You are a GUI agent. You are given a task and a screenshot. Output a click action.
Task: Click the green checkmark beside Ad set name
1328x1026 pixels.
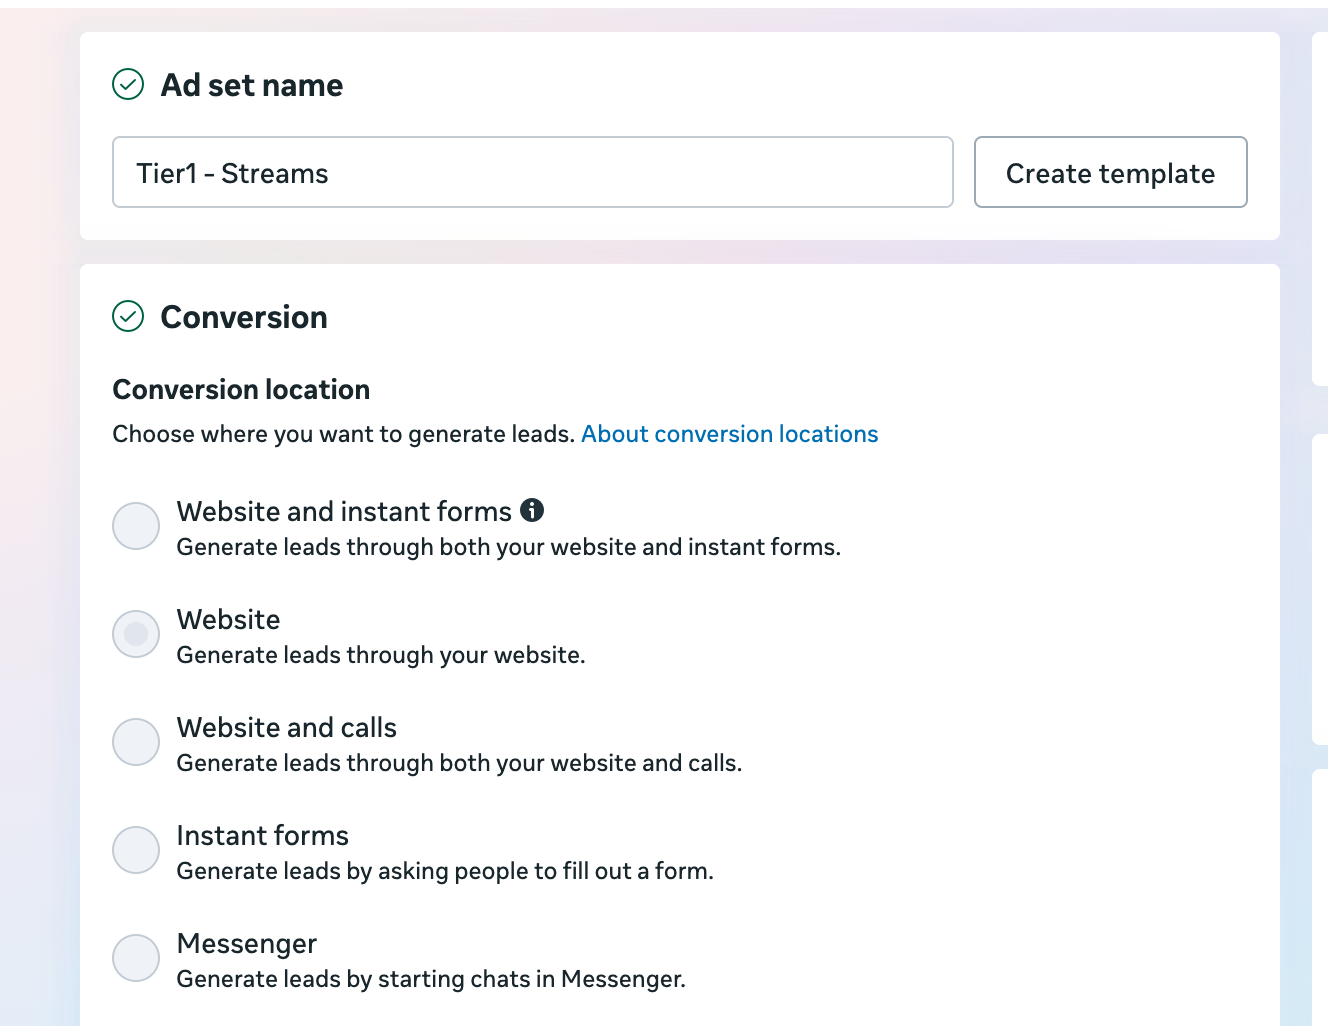coord(128,86)
